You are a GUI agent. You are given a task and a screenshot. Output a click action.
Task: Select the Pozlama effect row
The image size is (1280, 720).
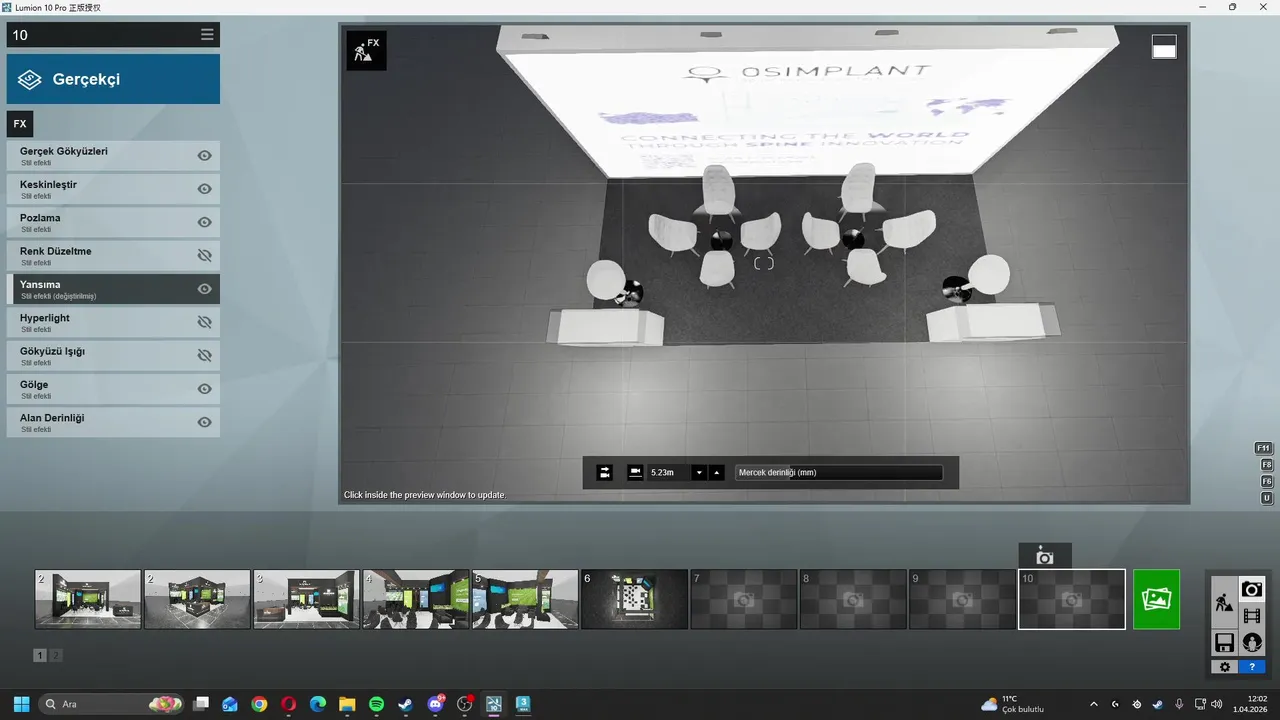pos(113,222)
